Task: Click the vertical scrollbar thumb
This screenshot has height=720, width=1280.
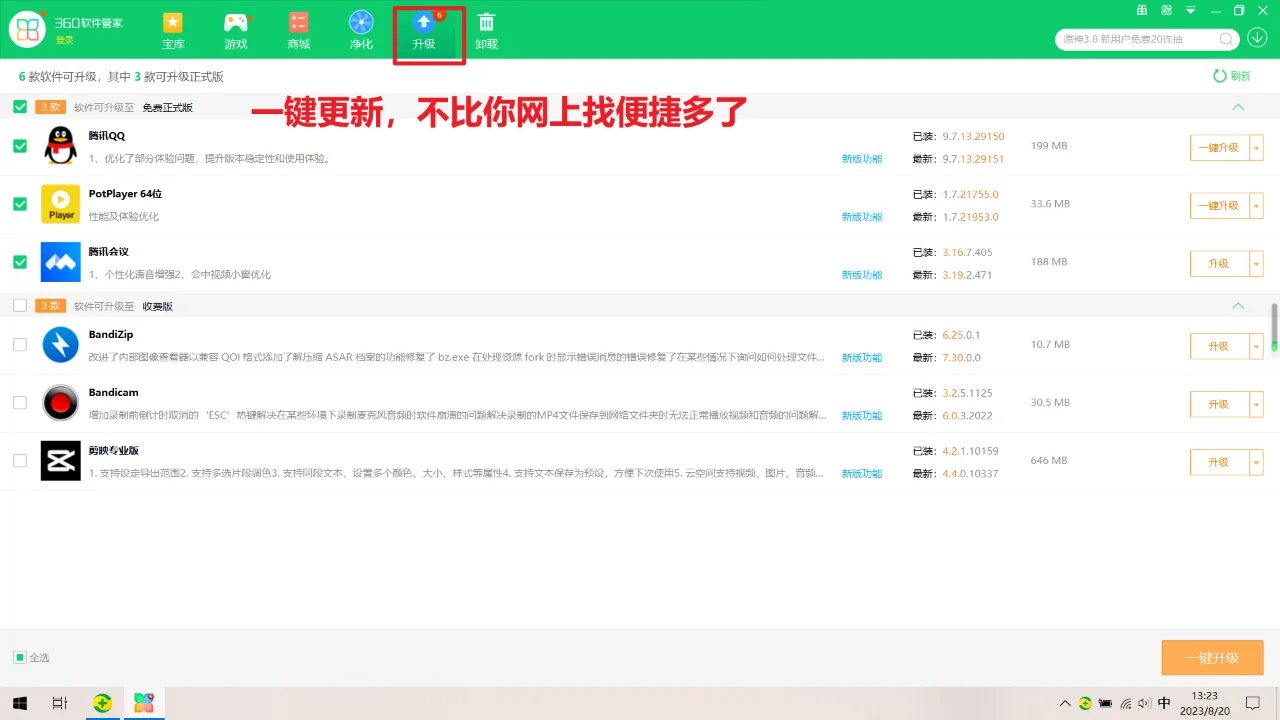Action: [x=1274, y=328]
